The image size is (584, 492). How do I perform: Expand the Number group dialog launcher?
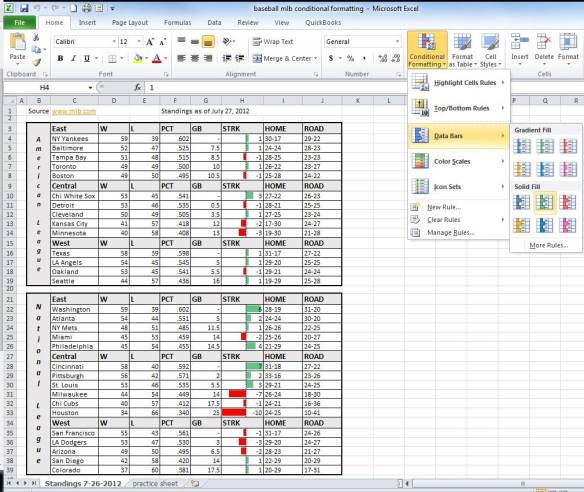[399, 74]
